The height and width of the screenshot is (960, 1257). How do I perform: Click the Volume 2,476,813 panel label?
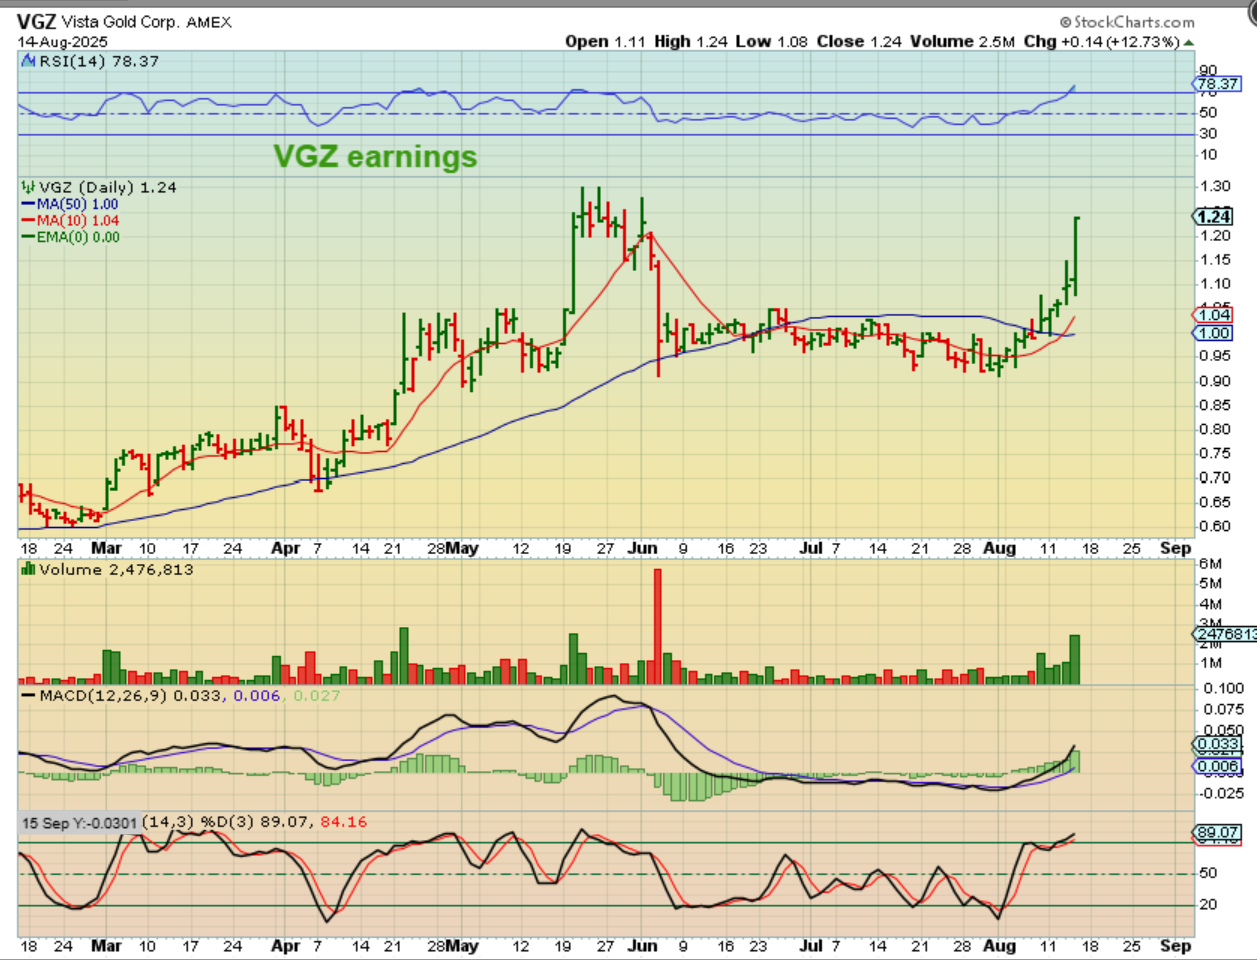(x=116, y=570)
